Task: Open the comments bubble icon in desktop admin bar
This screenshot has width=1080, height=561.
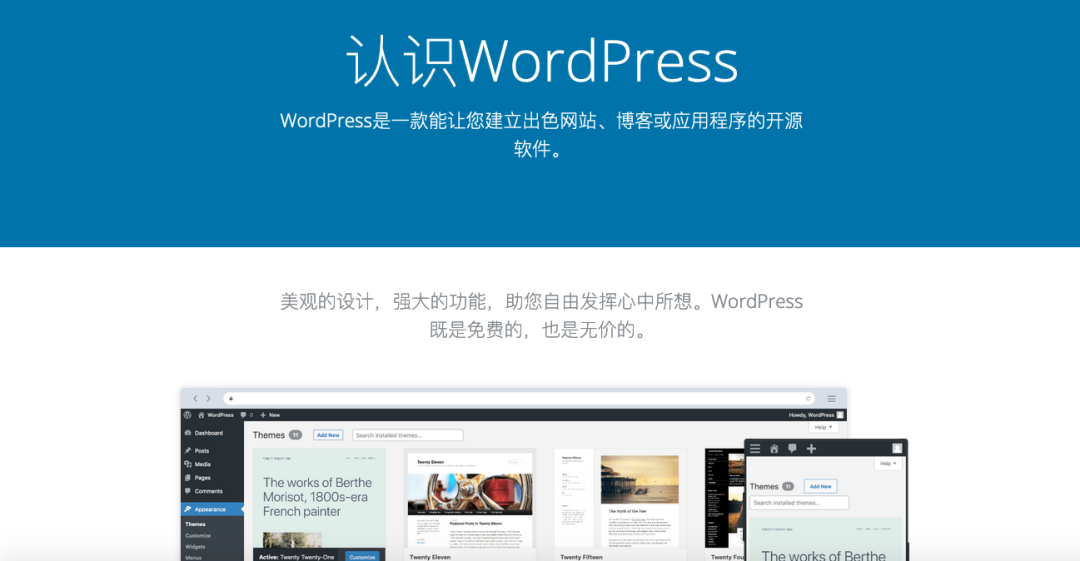Action: [x=243, y=415]
